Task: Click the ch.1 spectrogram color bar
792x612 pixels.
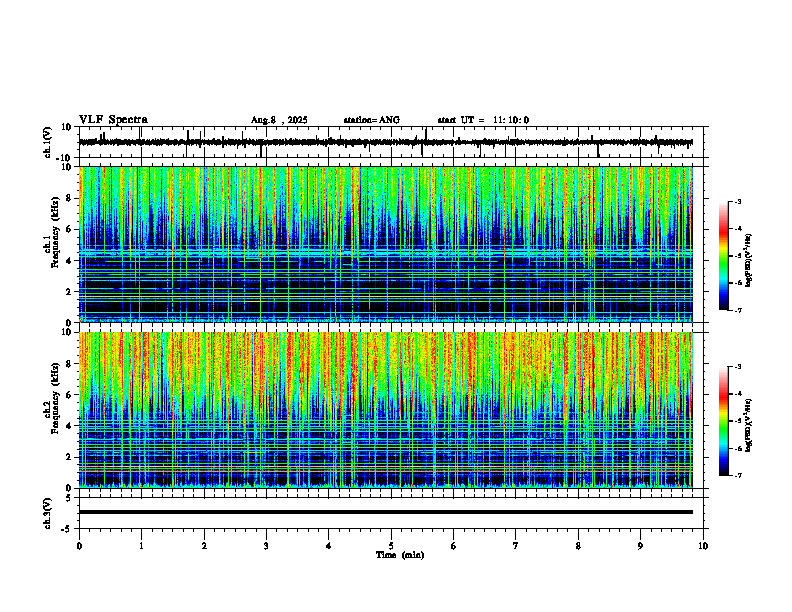Action: pyautogui.click(x=723, y=256)
